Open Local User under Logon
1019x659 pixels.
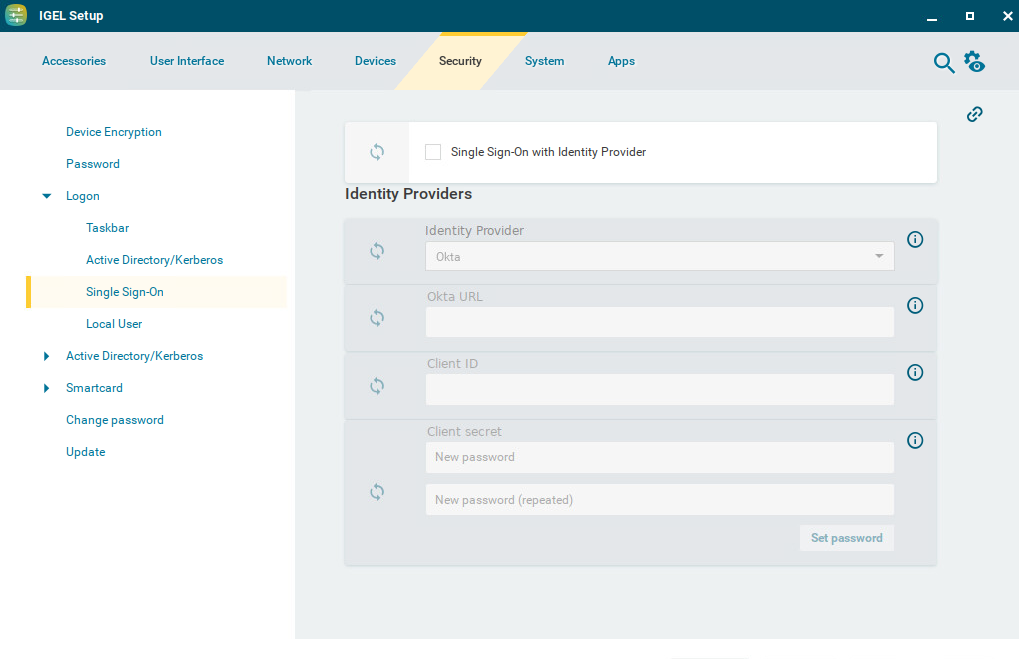click(114, 324)
